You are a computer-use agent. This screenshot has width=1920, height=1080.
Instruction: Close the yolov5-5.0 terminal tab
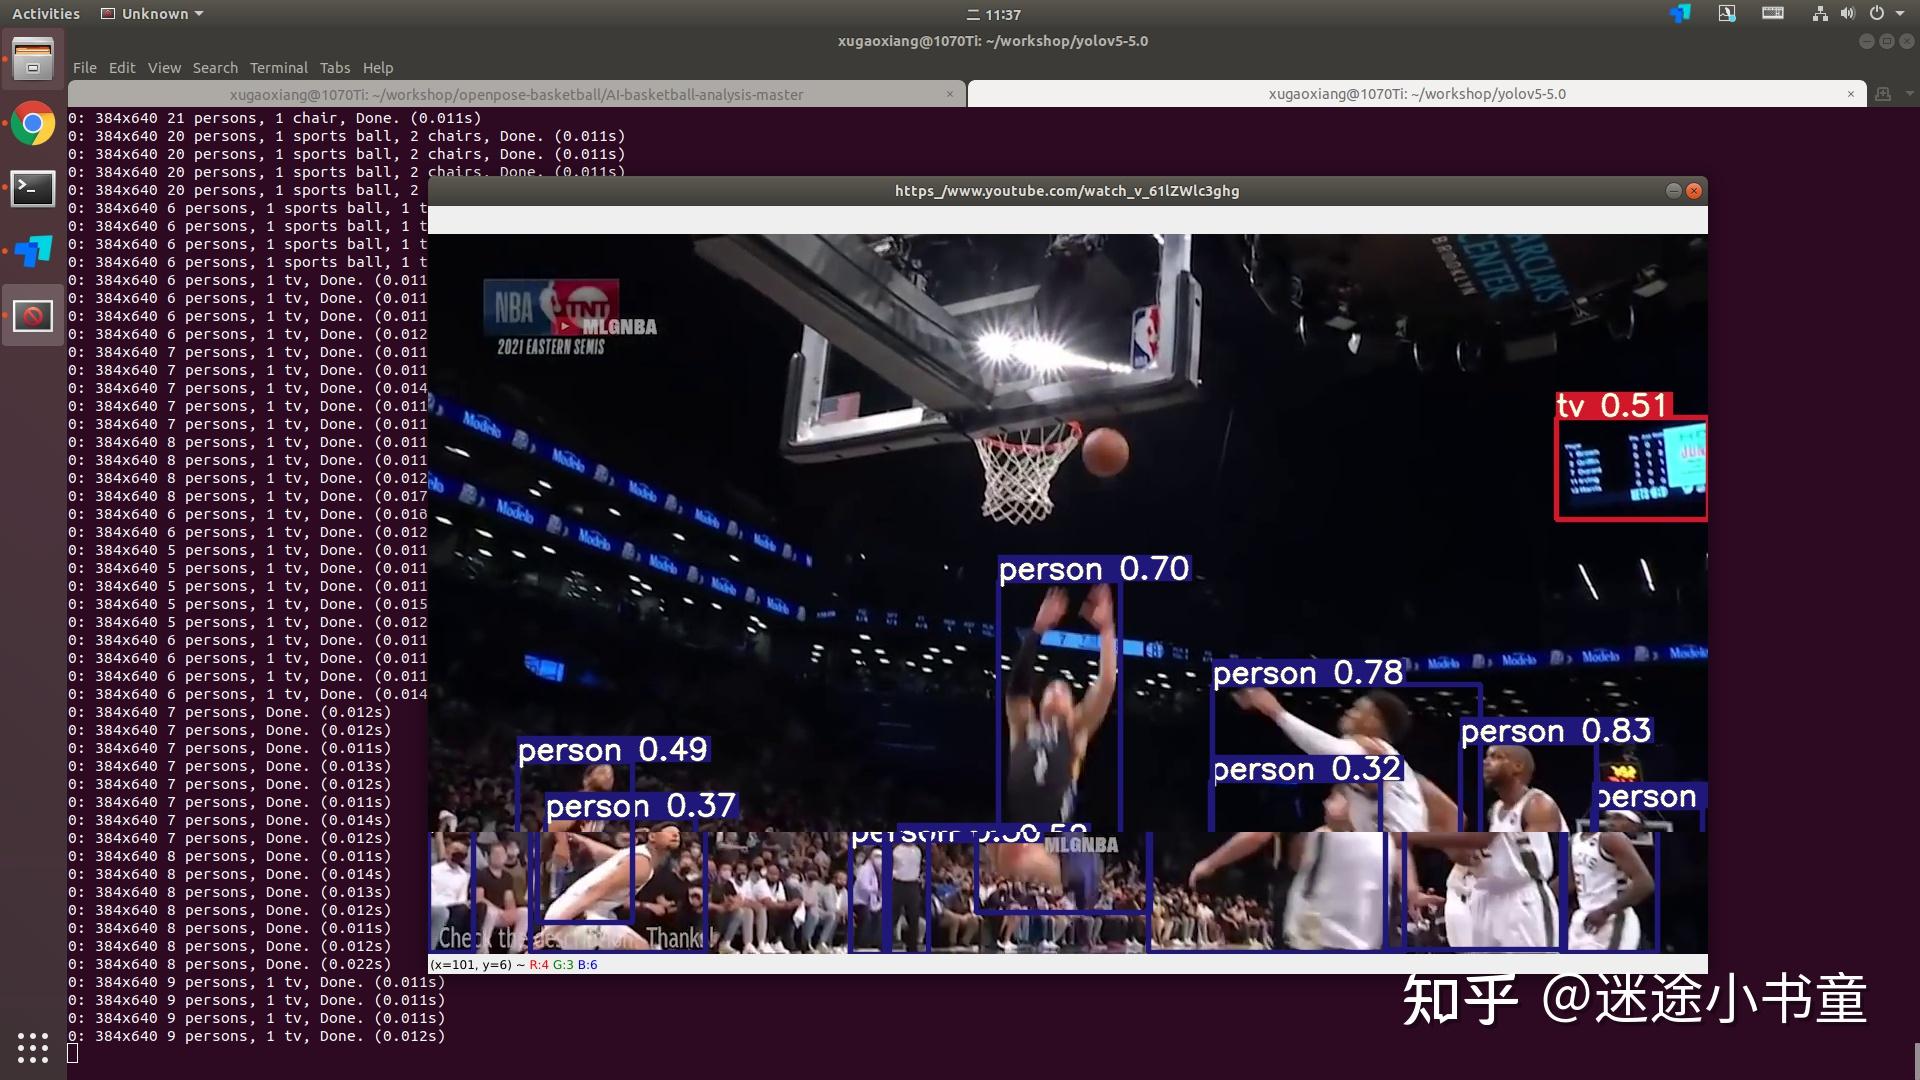coord(1850,94)
